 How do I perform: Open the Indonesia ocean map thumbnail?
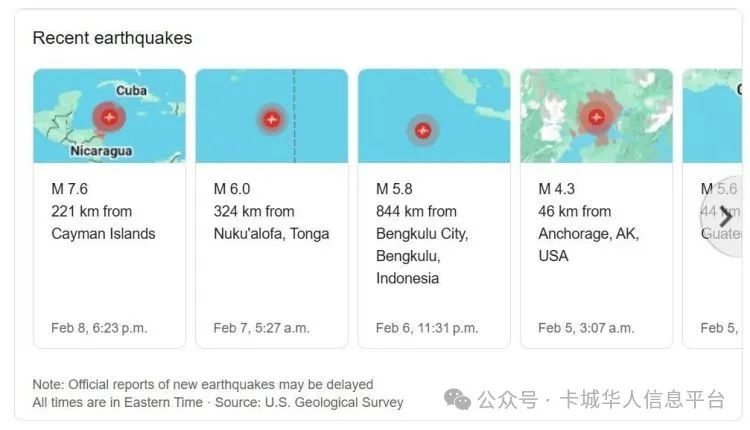click(434, 116)
